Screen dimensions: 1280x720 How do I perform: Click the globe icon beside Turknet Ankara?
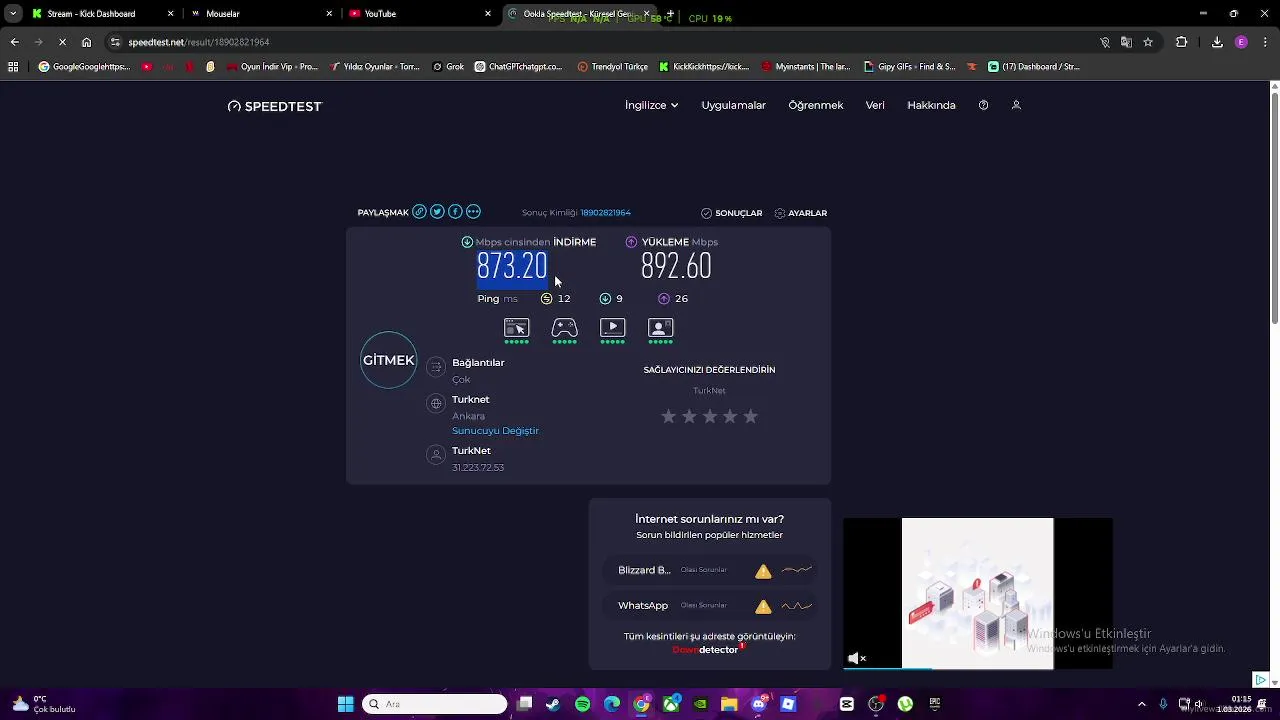click(436, 404)
